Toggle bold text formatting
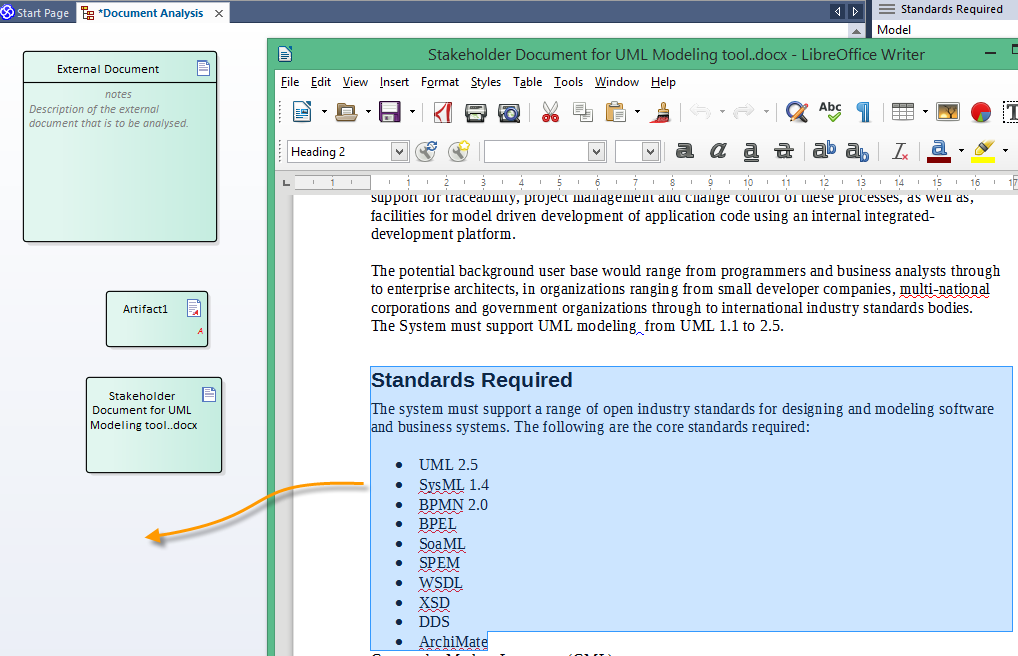Screen dimensions: 1018x656 pos(685,151)
